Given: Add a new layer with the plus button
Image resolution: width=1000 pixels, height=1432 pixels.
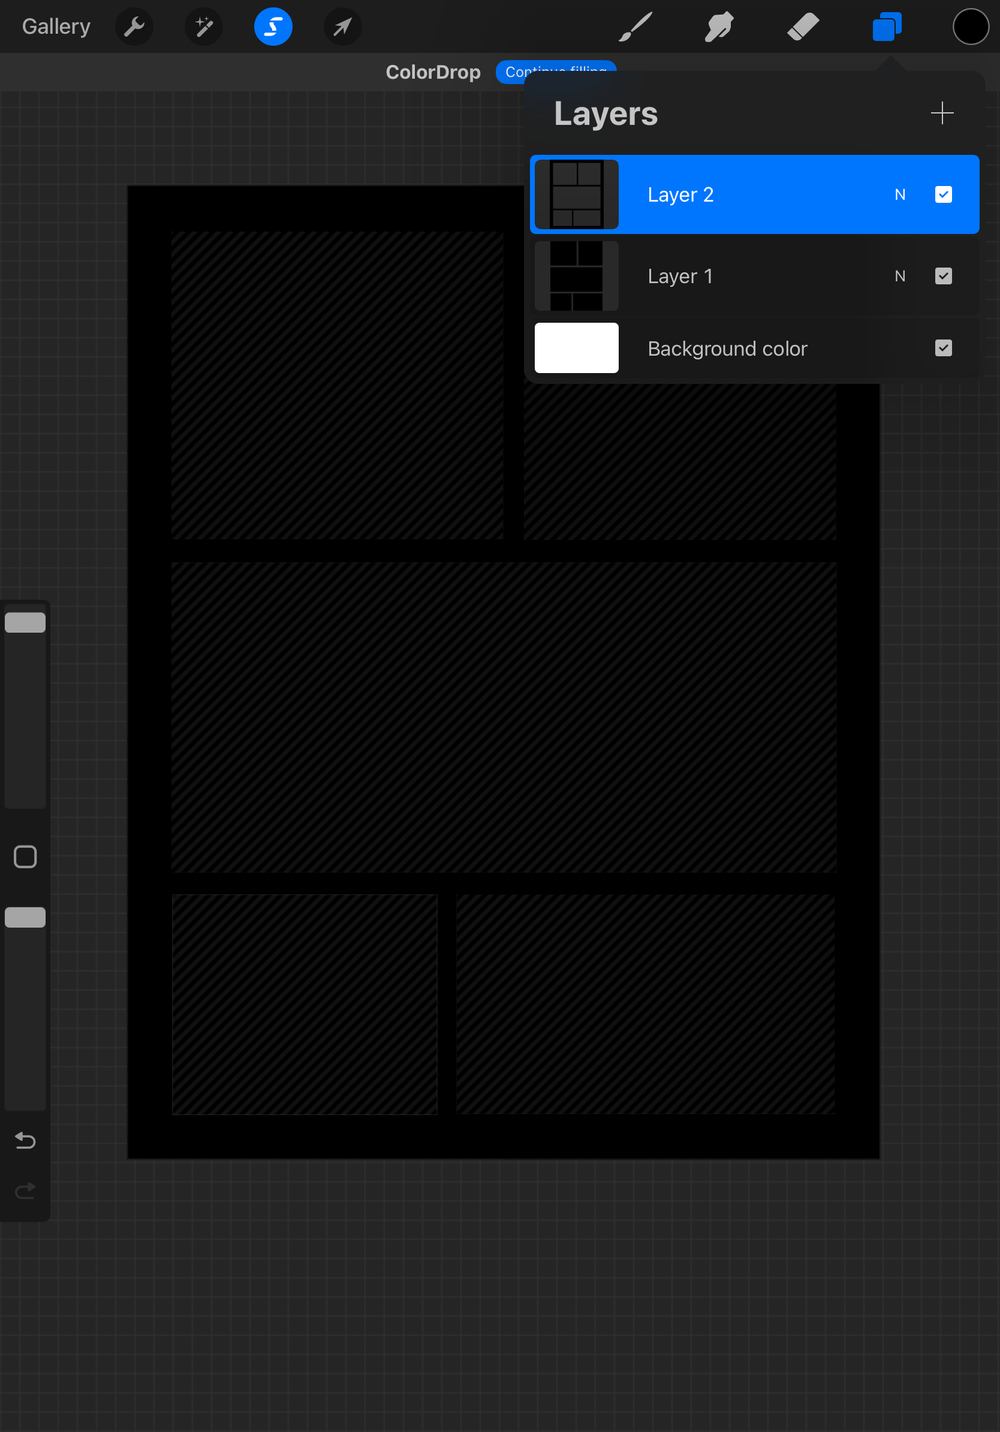Looking at the screenshot, I should click(941, 113).
